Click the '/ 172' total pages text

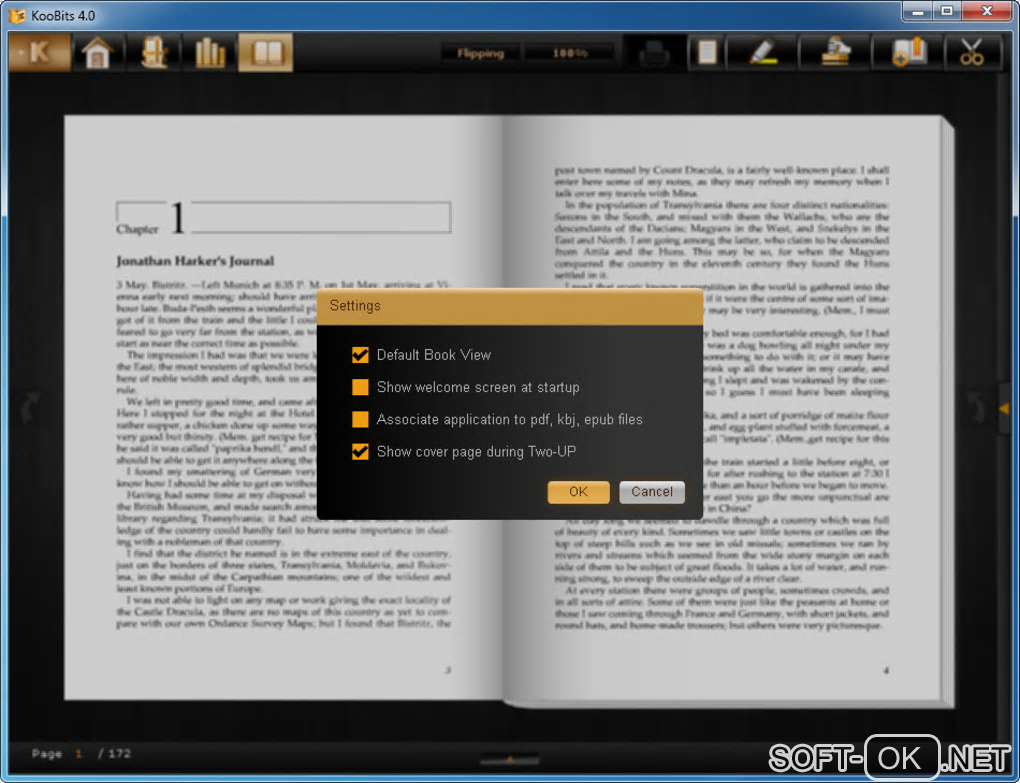pyautogui.click(x=114, y=754)
